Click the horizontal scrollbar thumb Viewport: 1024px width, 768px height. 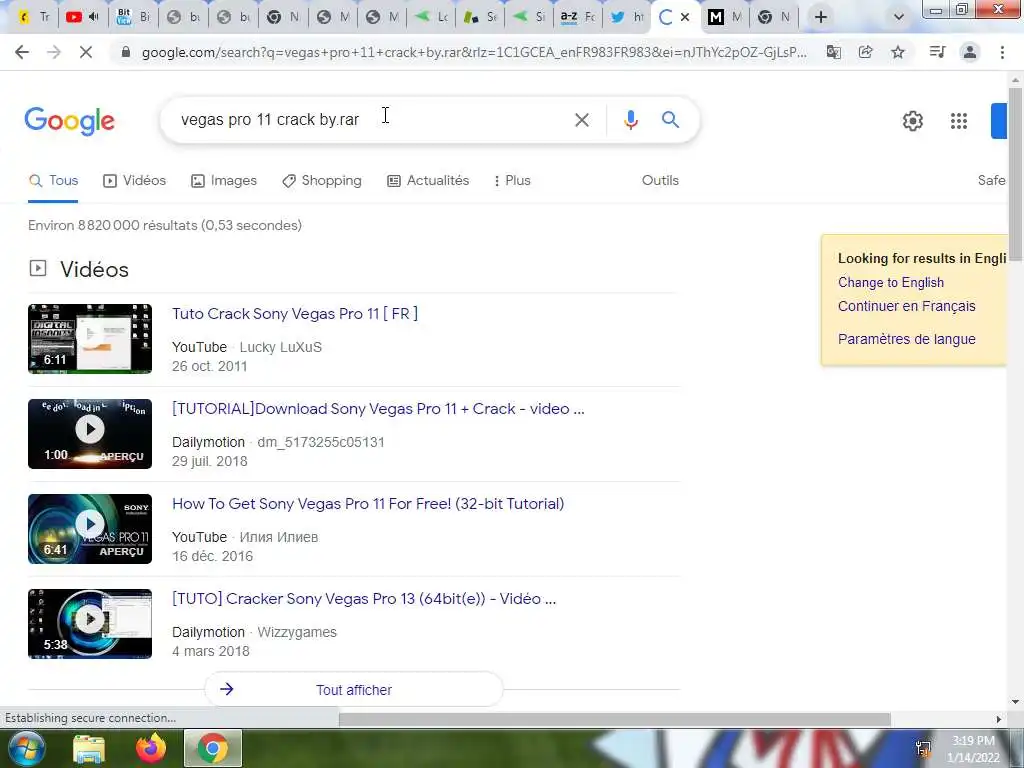[615, 719]
